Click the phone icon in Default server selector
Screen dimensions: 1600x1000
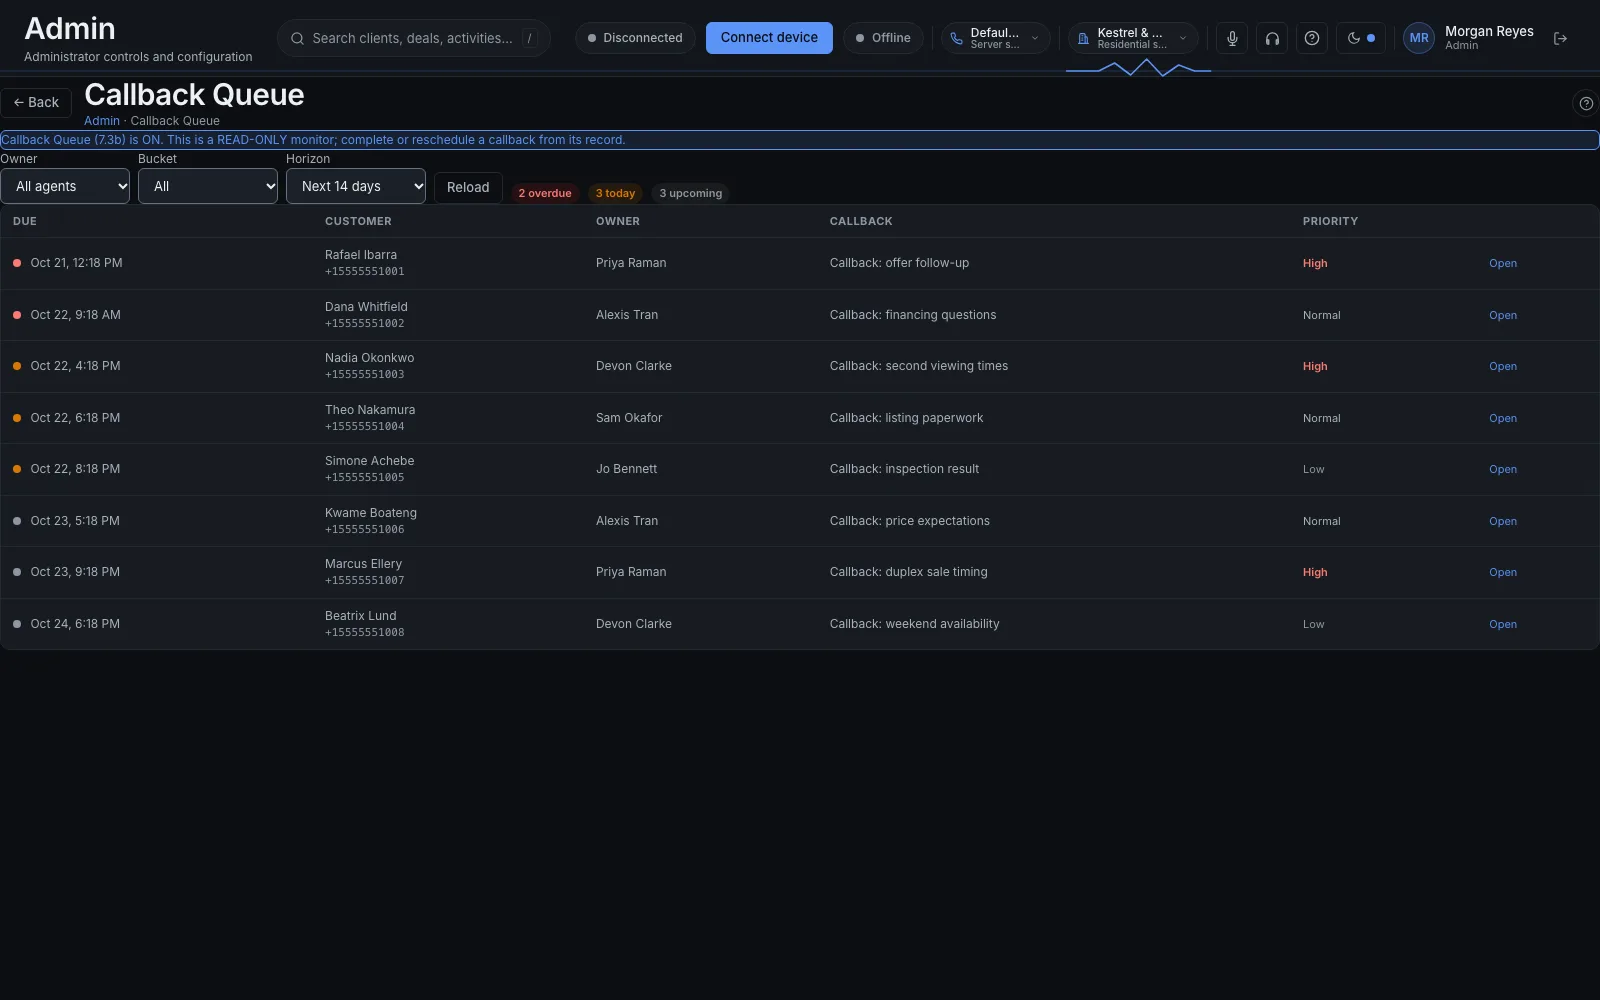coord(957,38)
